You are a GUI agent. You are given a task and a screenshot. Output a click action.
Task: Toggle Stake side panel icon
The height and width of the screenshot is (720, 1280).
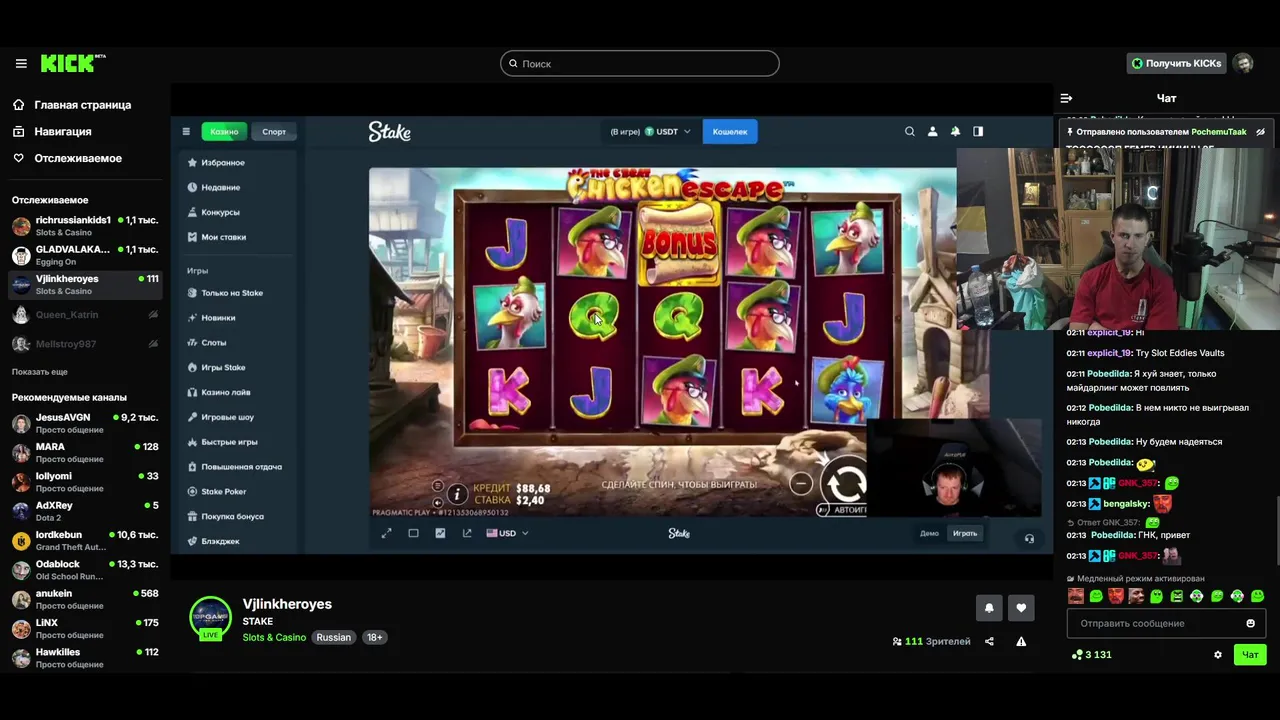[x=978, y=131]
